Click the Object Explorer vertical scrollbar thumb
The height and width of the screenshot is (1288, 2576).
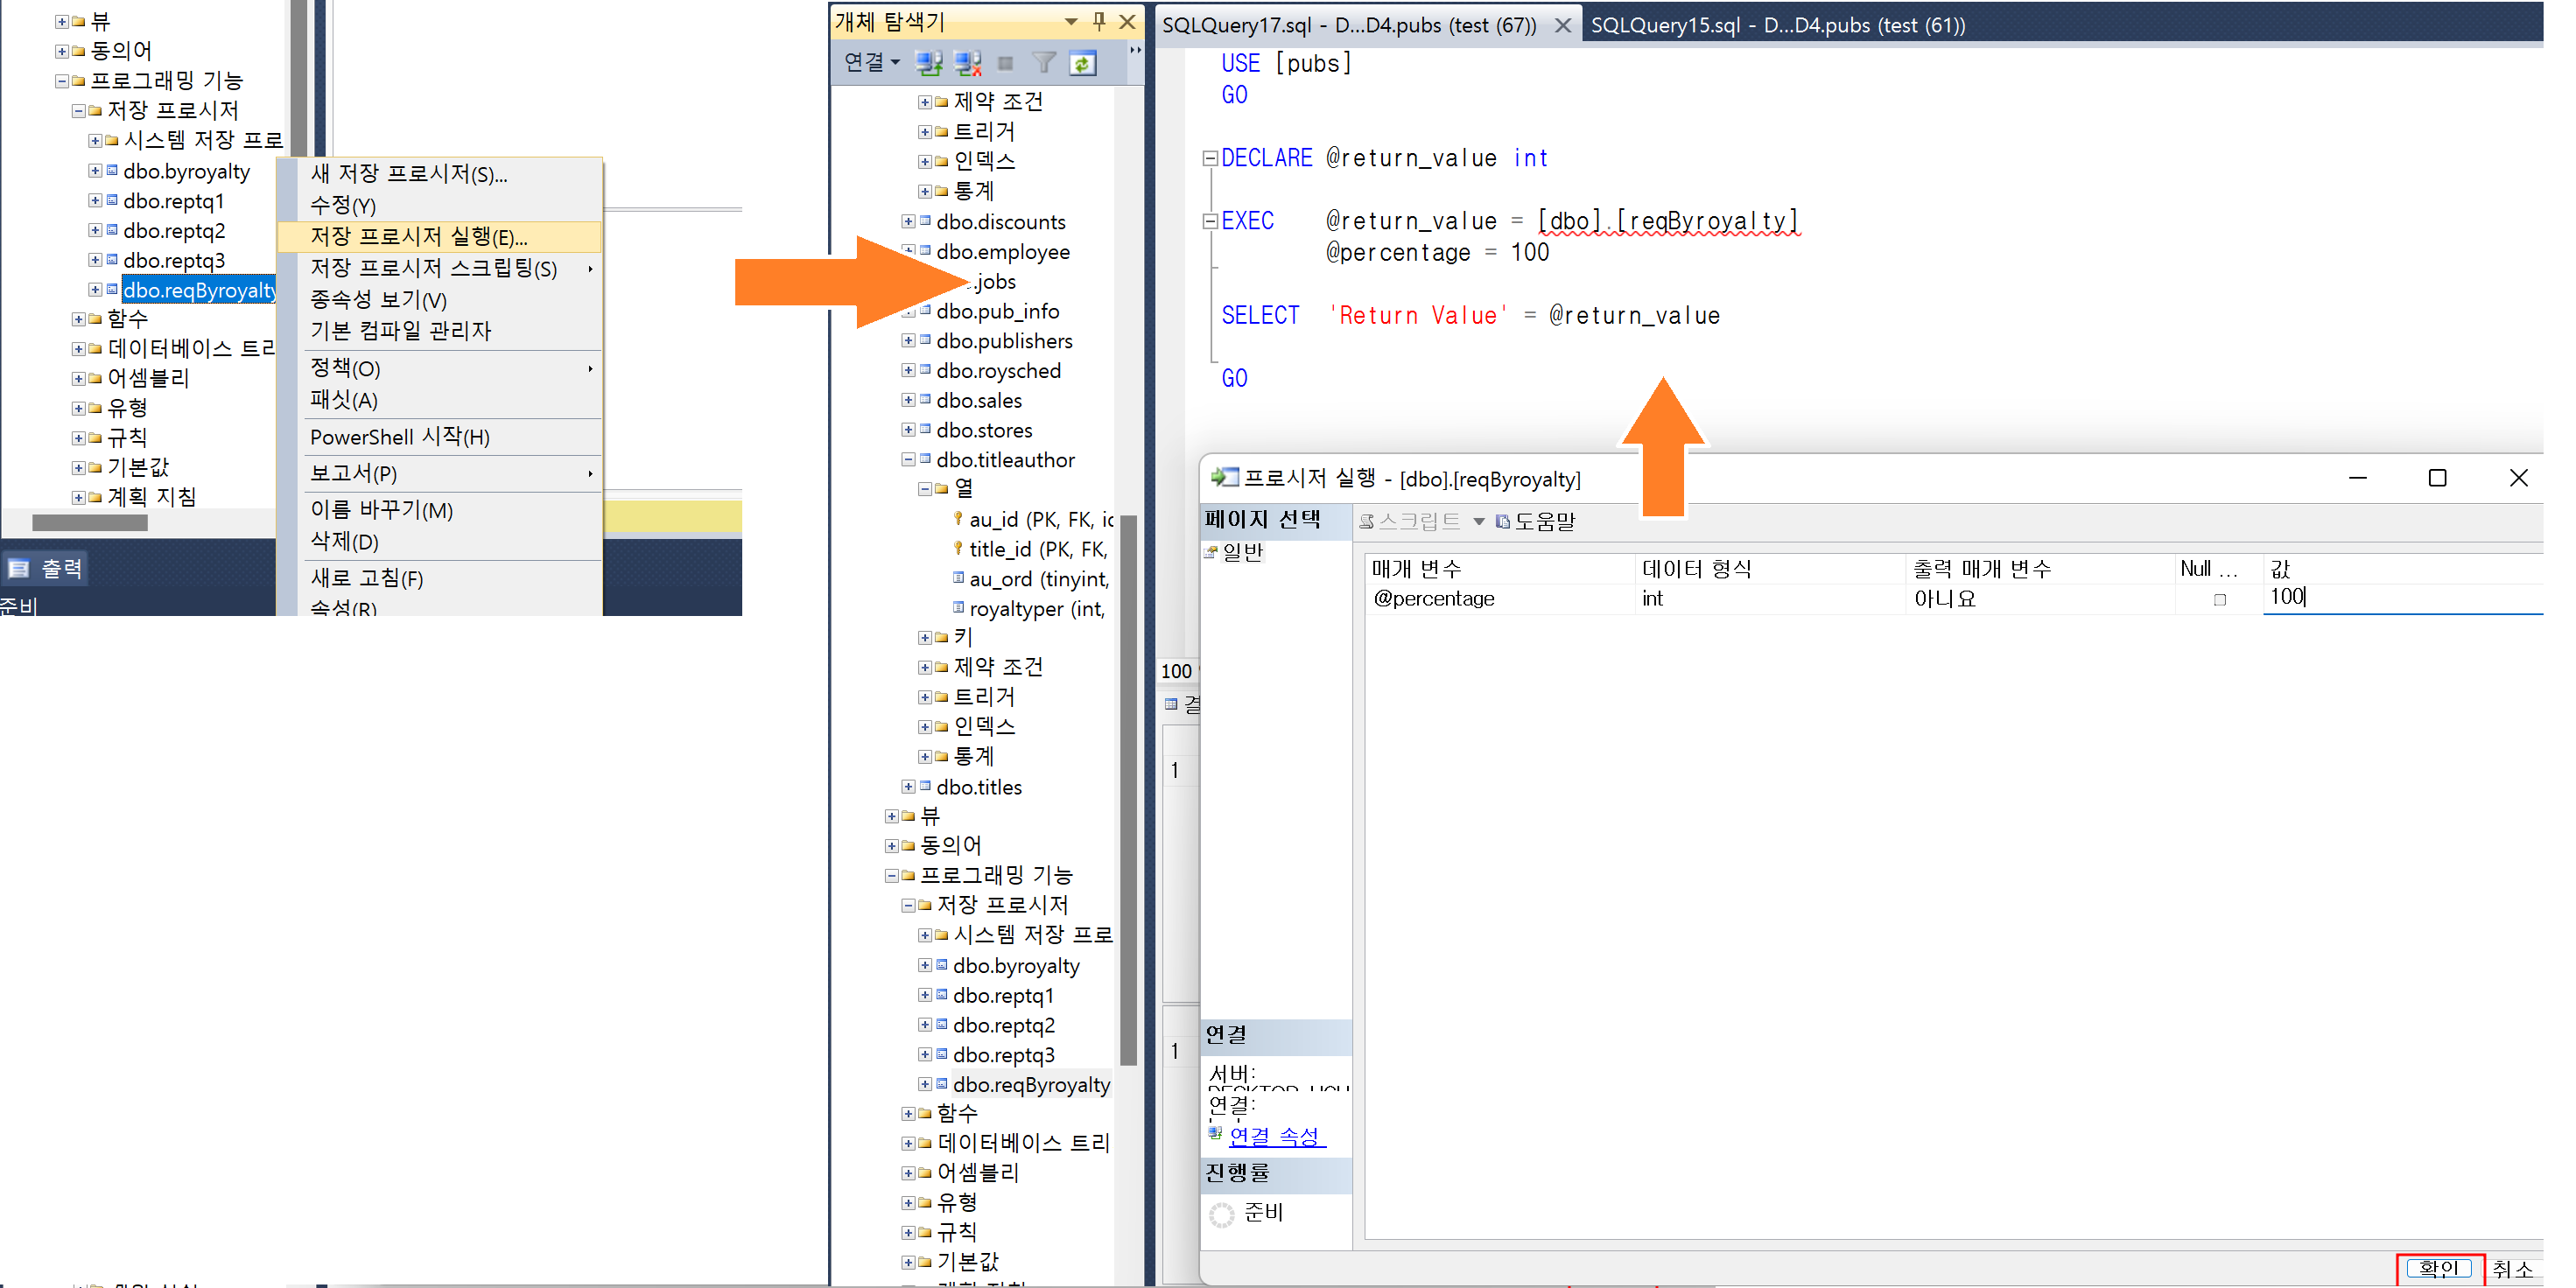(1128, 790)
